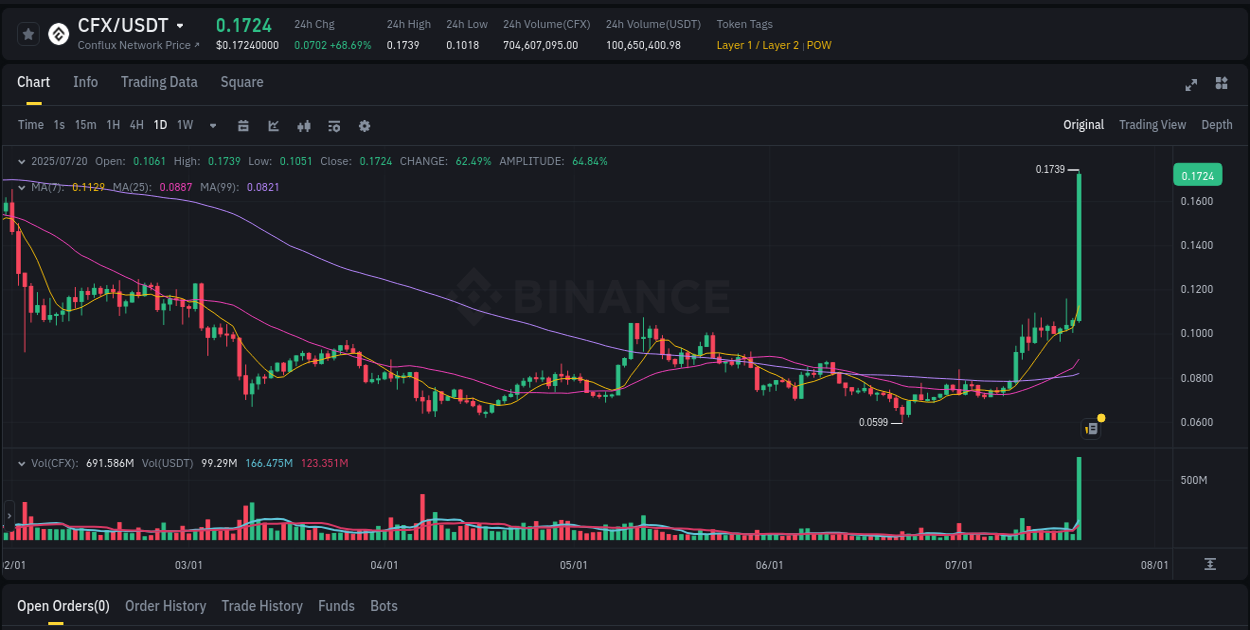Screen dimensions: 1250x630
Task: Collapse the daily OHLC info row
Action: pyautogui.click(x=22, y=160)
